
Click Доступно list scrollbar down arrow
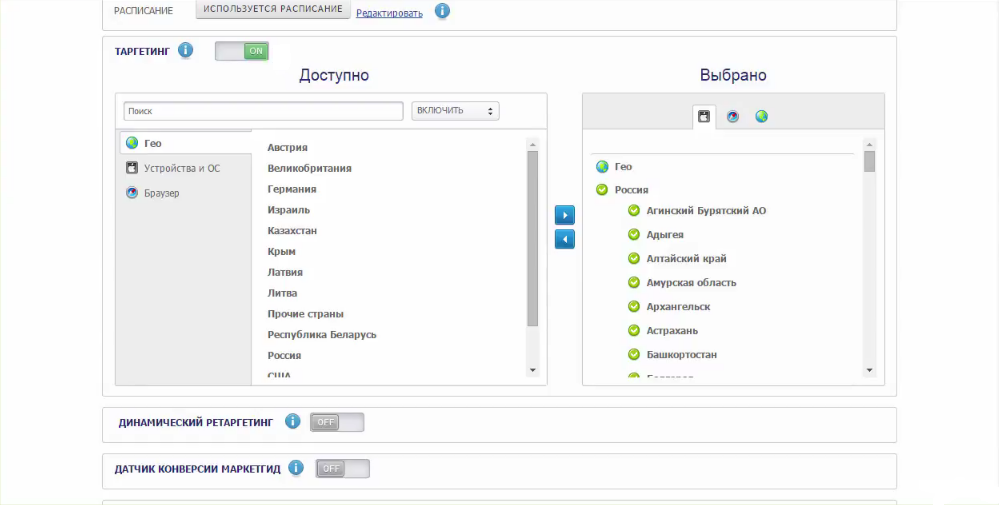(x=533, y=370)
